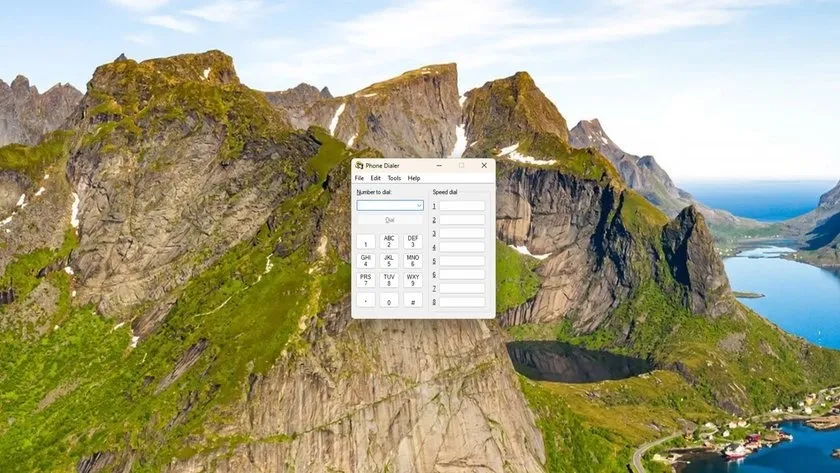Click the ABC 2 keypad button
This screenshot has width=840, height=473.
[x=389, y=241]
